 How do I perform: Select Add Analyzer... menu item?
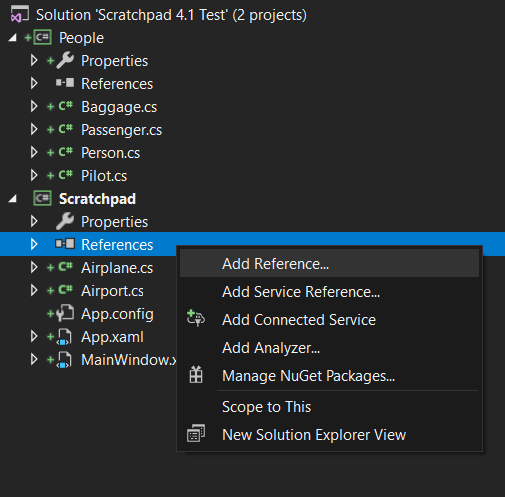[329, 348]
